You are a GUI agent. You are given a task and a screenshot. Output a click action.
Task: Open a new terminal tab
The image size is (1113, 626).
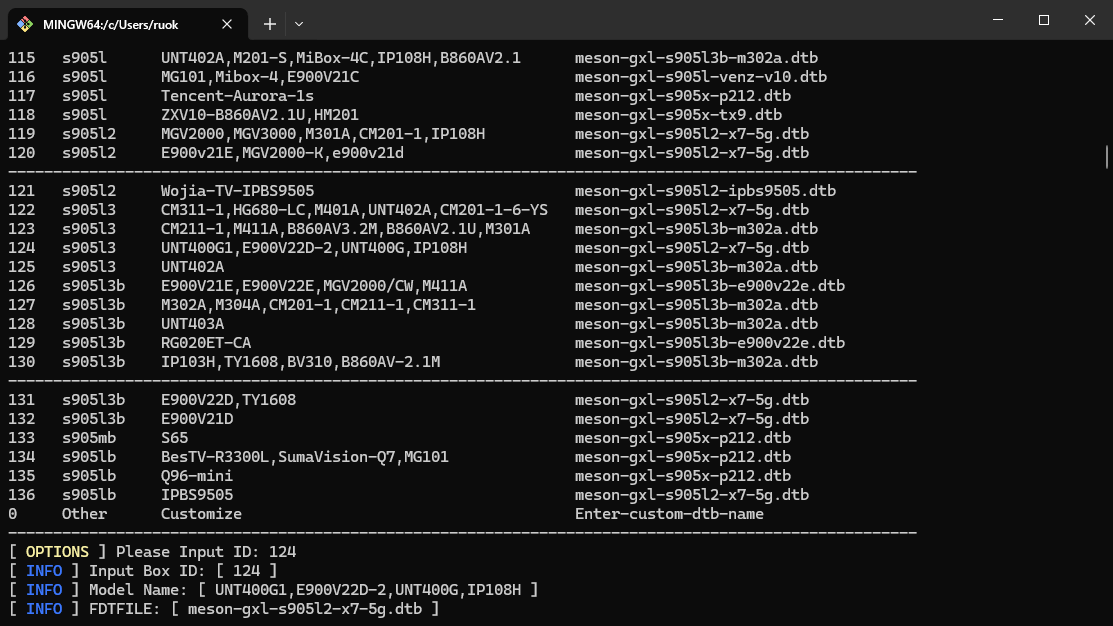[270, 23]
